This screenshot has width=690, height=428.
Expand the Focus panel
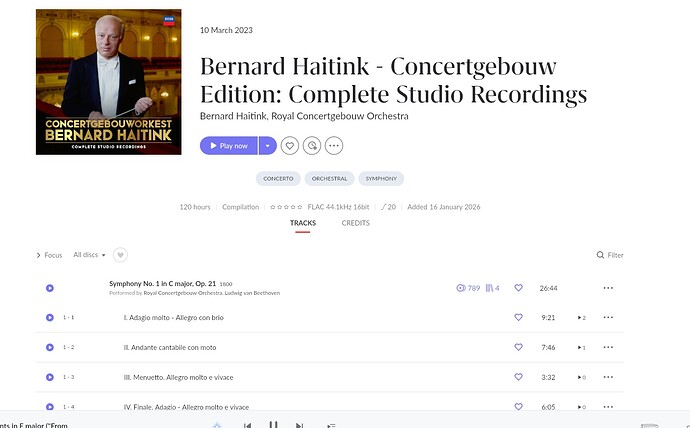pos(49,255)
